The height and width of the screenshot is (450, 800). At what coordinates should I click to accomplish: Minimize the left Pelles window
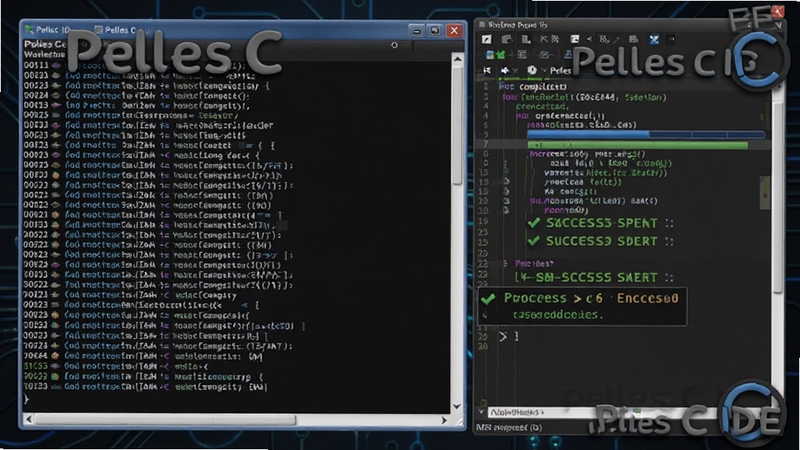(x=417, y=31)
